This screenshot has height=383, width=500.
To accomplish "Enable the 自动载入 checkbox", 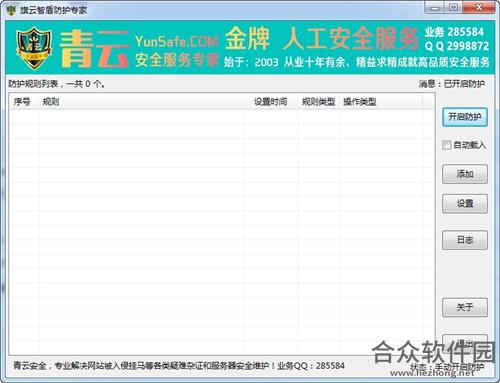I will (x=447, y=145).
